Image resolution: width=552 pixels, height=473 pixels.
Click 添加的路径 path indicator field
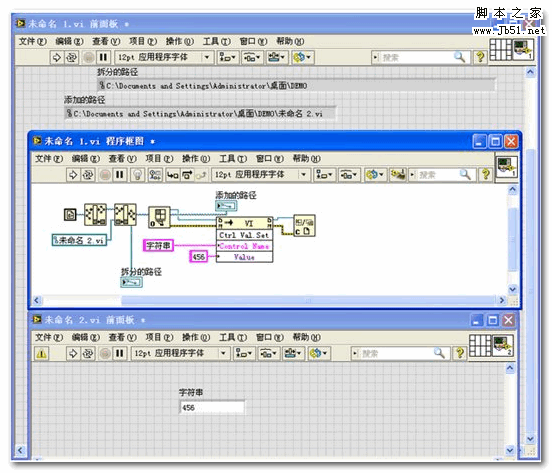coord(200,114)
